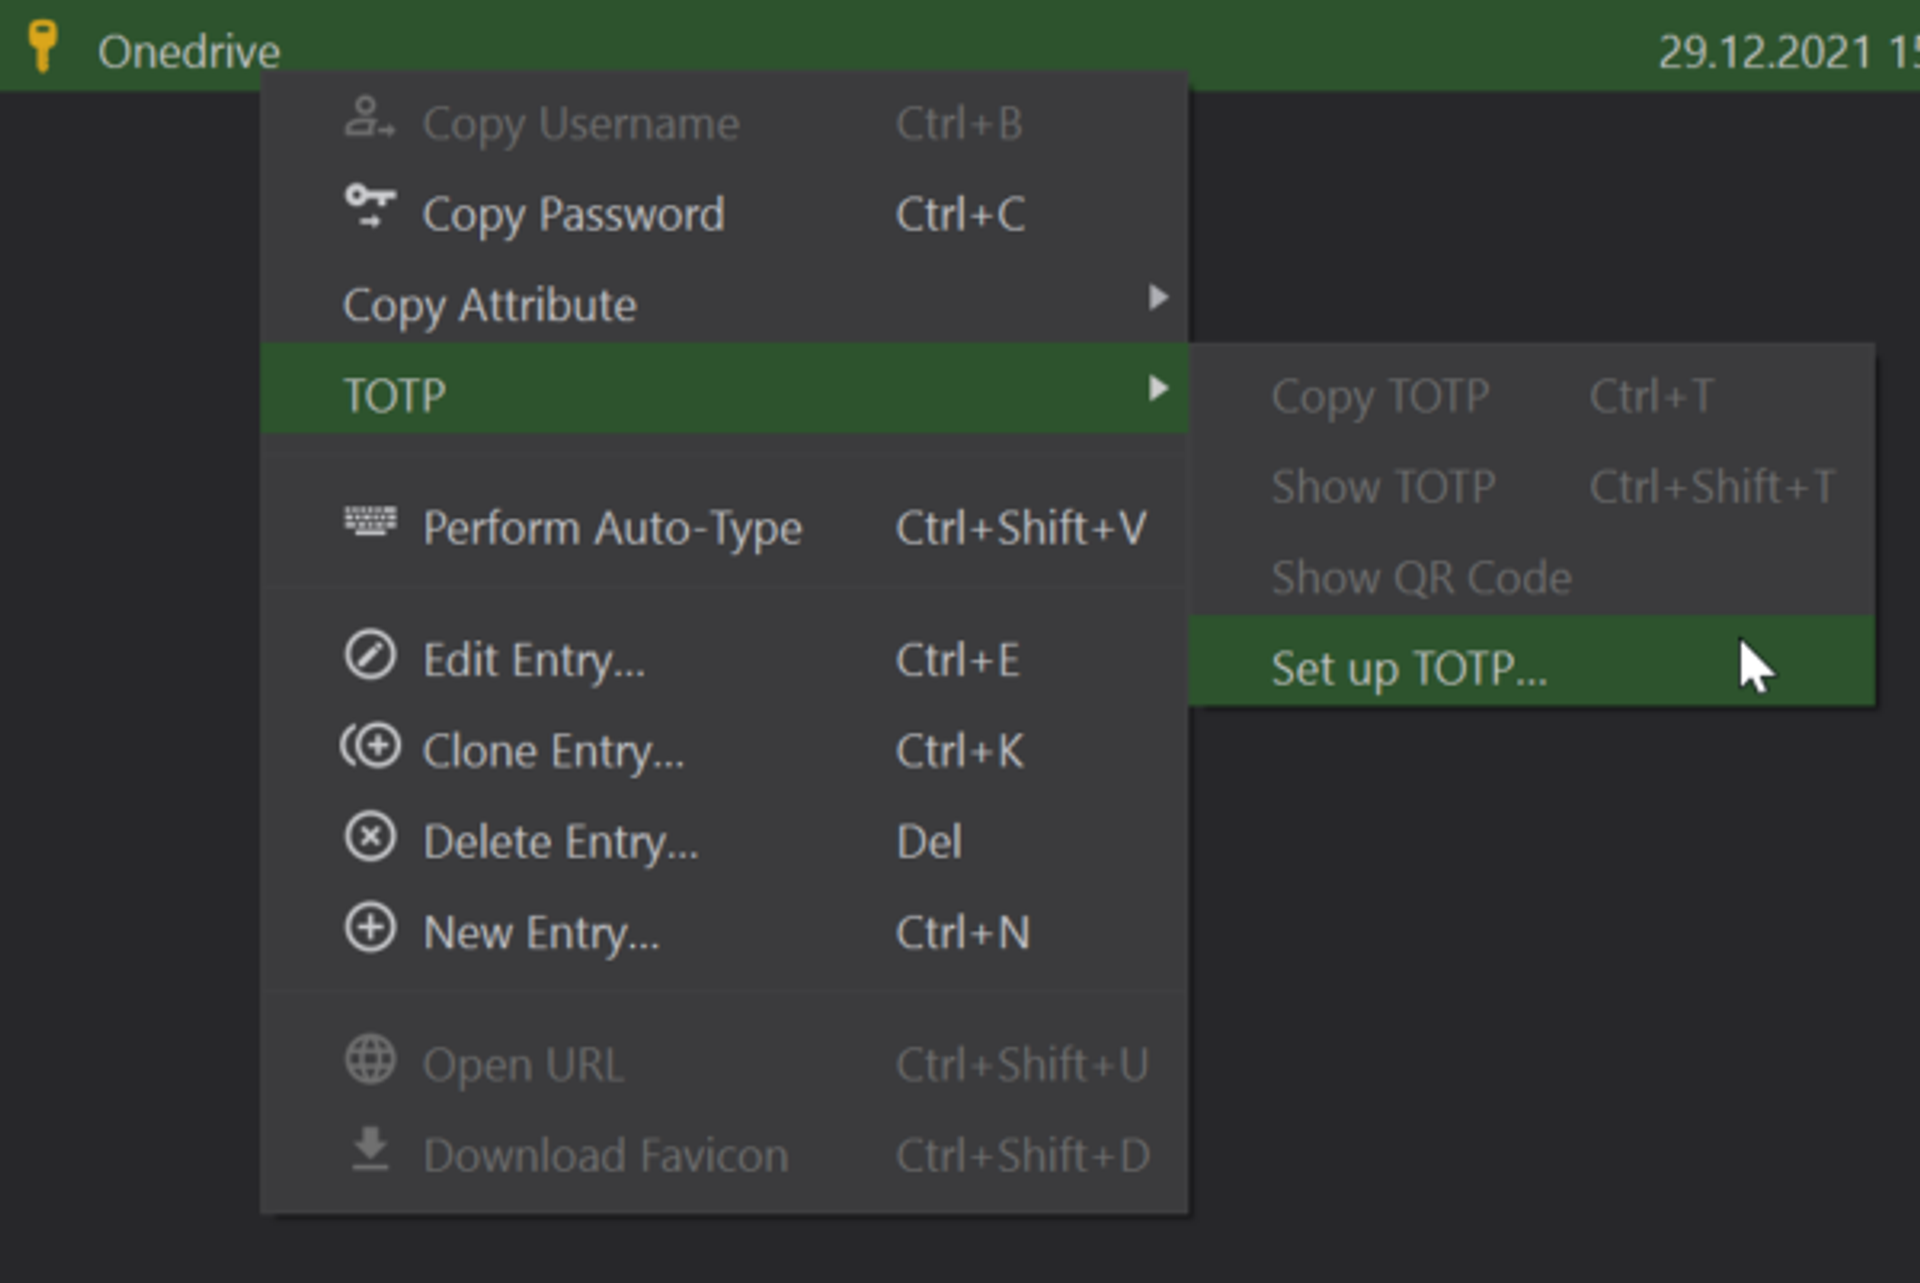
Task: Open the Copy Attribute submenu
Action: coord(724,304)
